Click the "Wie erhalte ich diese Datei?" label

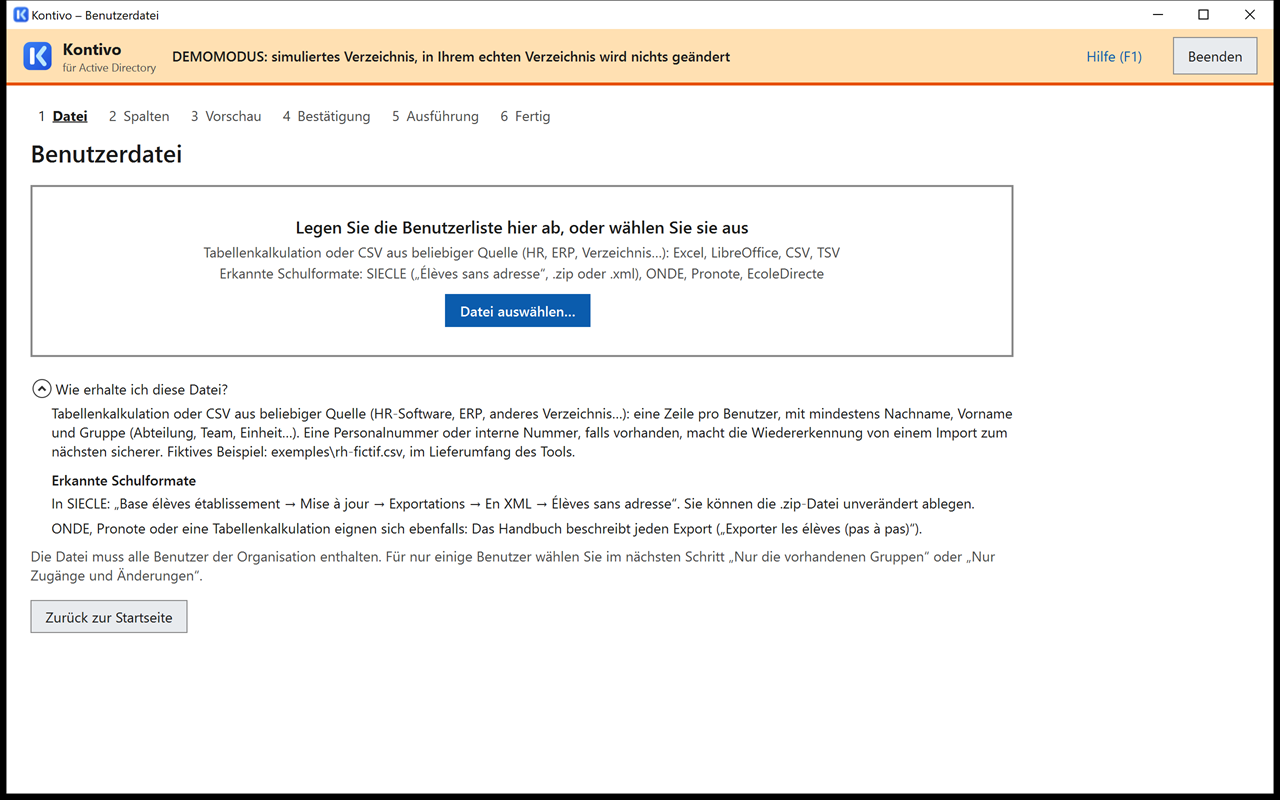tap(142, 389)
